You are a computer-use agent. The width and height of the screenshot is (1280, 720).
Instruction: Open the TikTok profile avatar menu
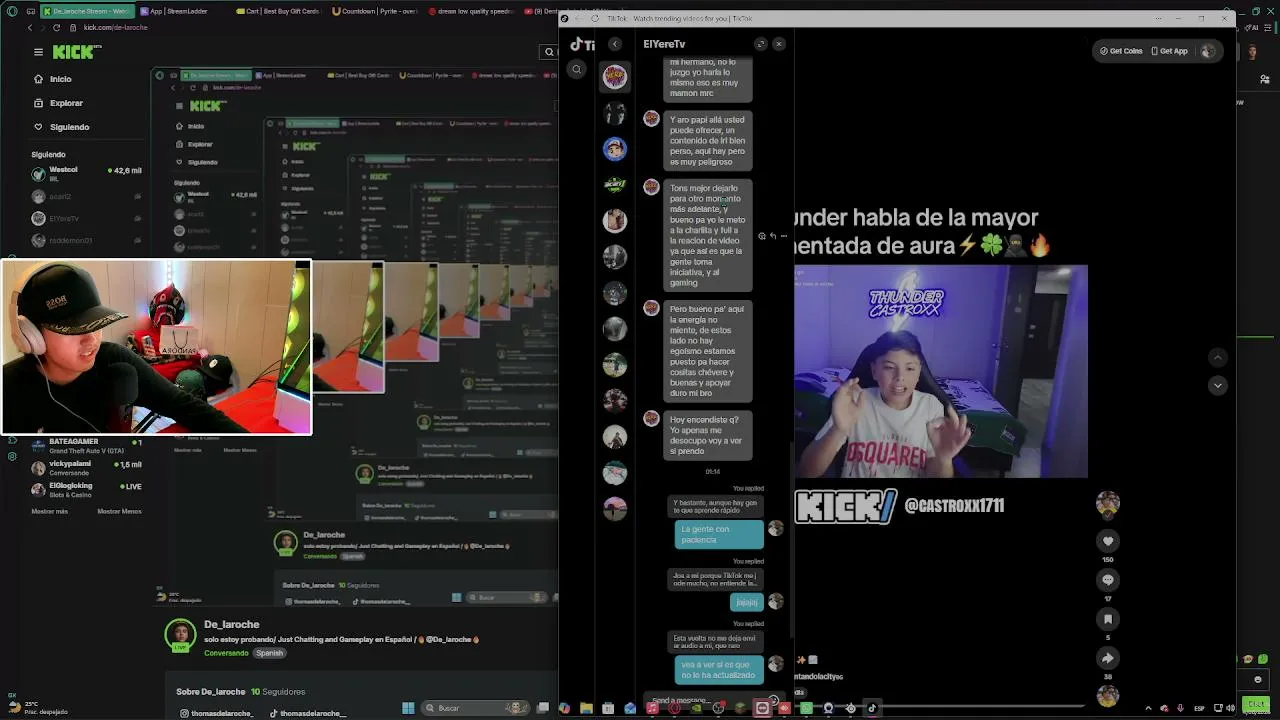(1208, 51)
